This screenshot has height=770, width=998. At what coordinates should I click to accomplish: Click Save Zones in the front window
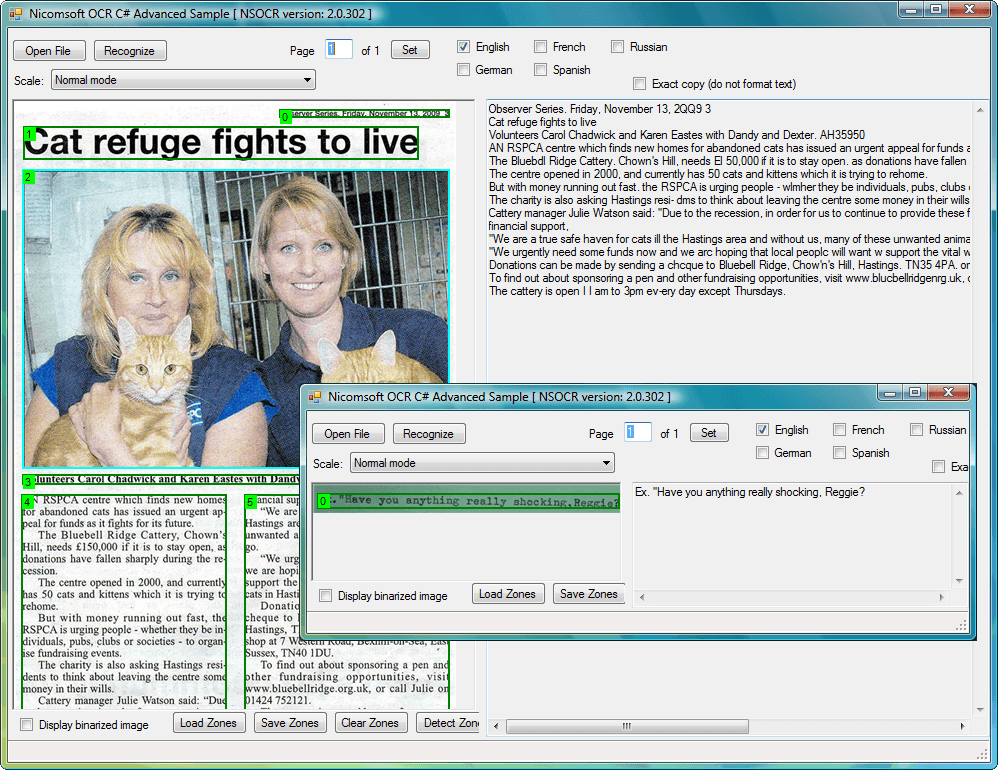(589, 594)
